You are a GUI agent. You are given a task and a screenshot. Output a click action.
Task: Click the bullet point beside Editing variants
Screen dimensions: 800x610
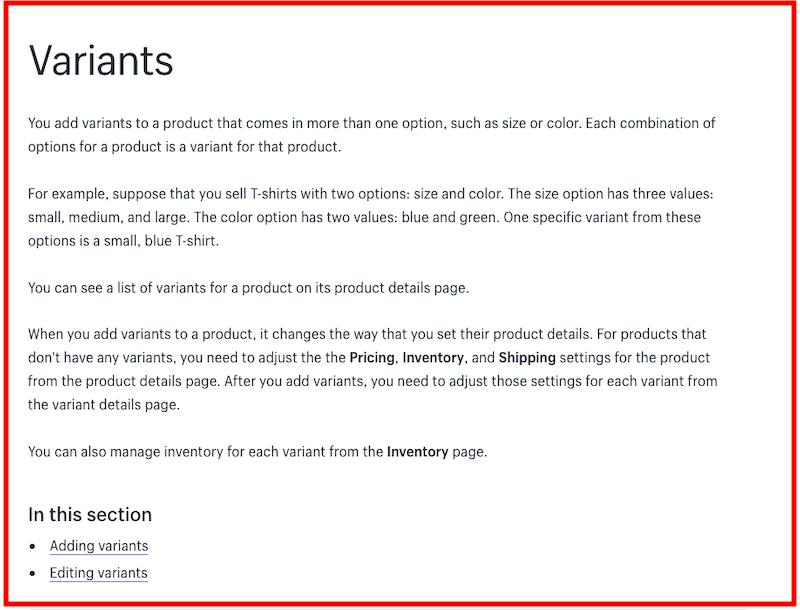tap(33, 573)
